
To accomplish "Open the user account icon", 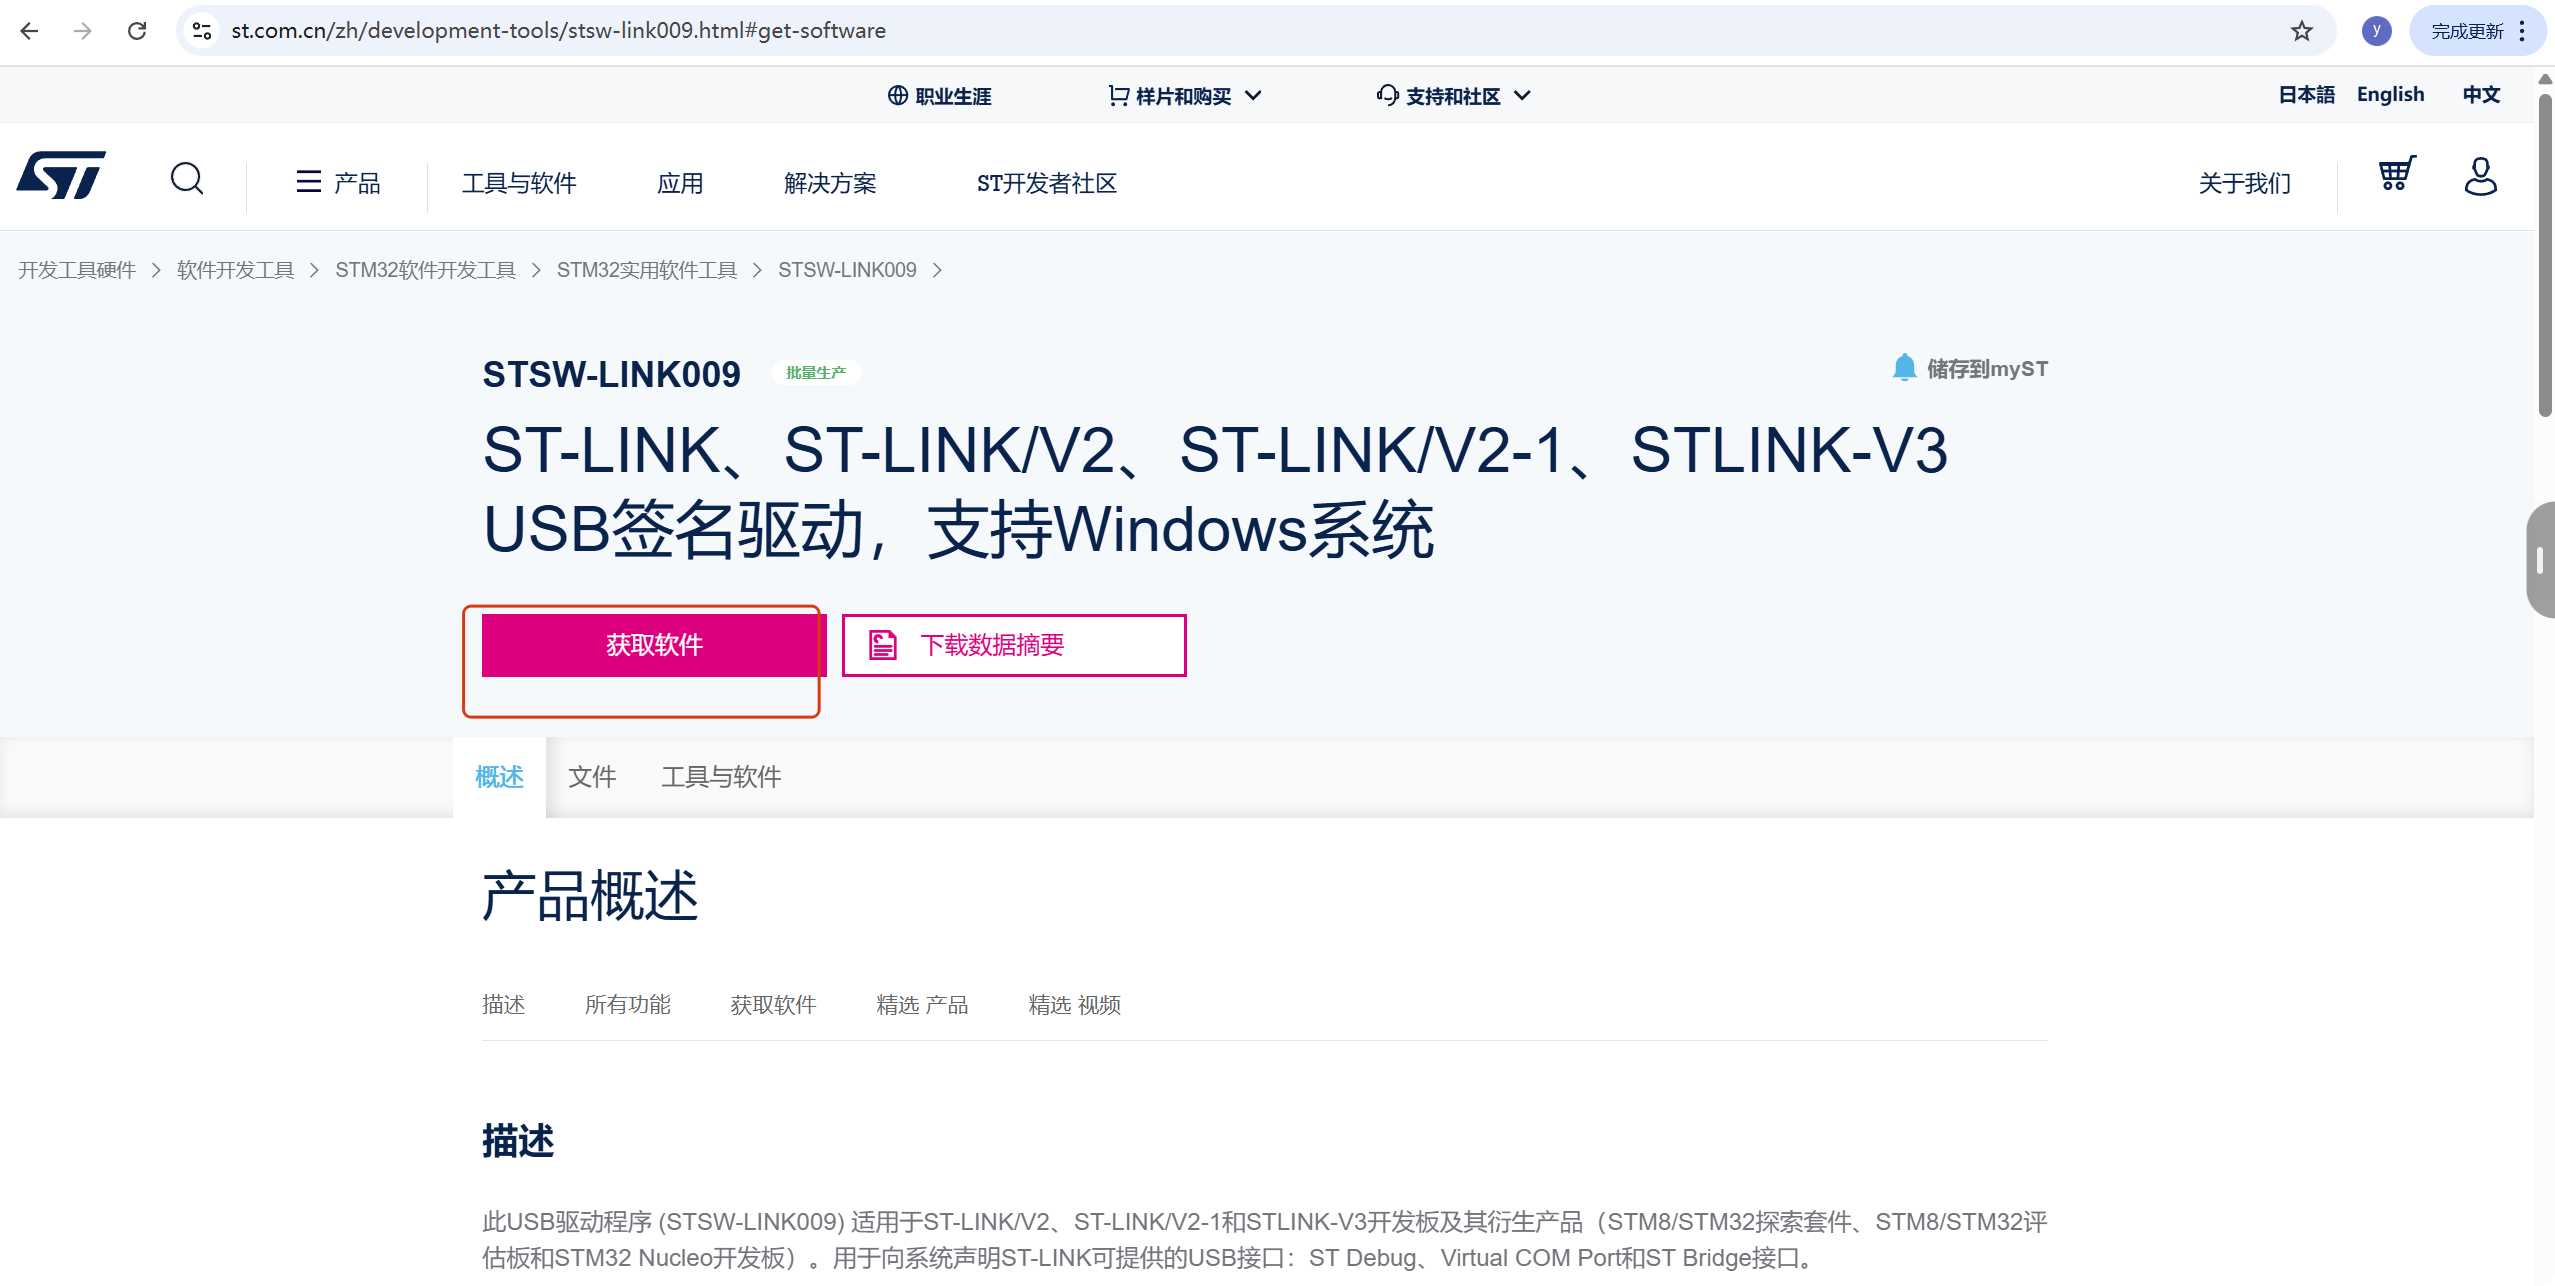I will click(2480, 177).
